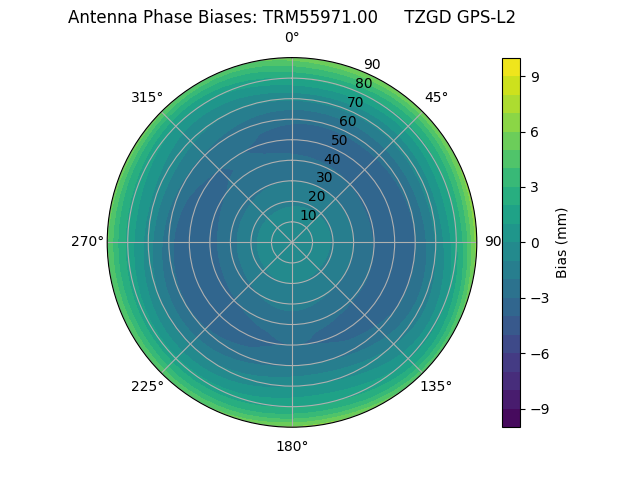Screen dimensions: 640x480
Task: Click the 'Bias (mm)' colorbar label
Action: pyautogui.click(x=562, y=242)
